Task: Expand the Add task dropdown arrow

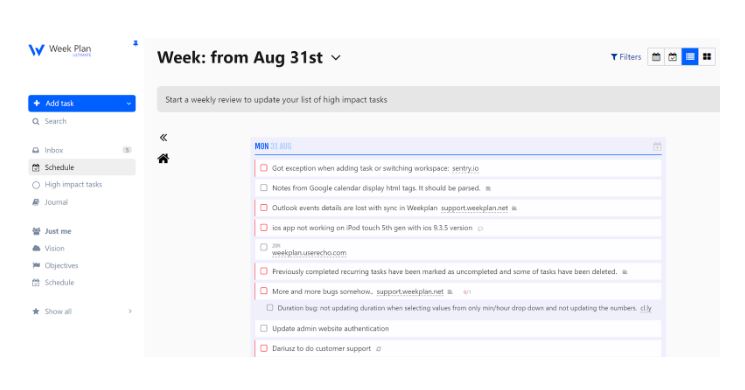Action: [129, 104]
